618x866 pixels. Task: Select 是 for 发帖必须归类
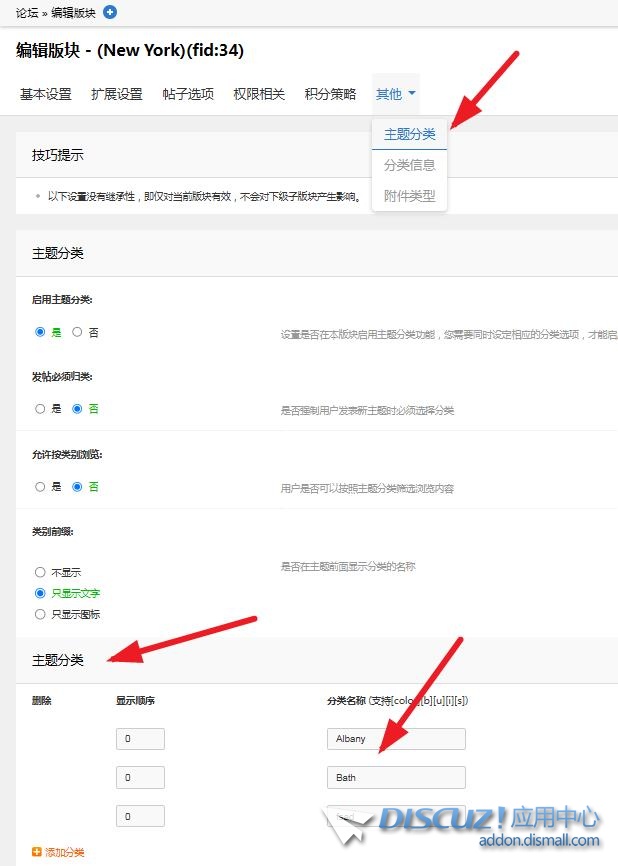(x=40, y=409)
